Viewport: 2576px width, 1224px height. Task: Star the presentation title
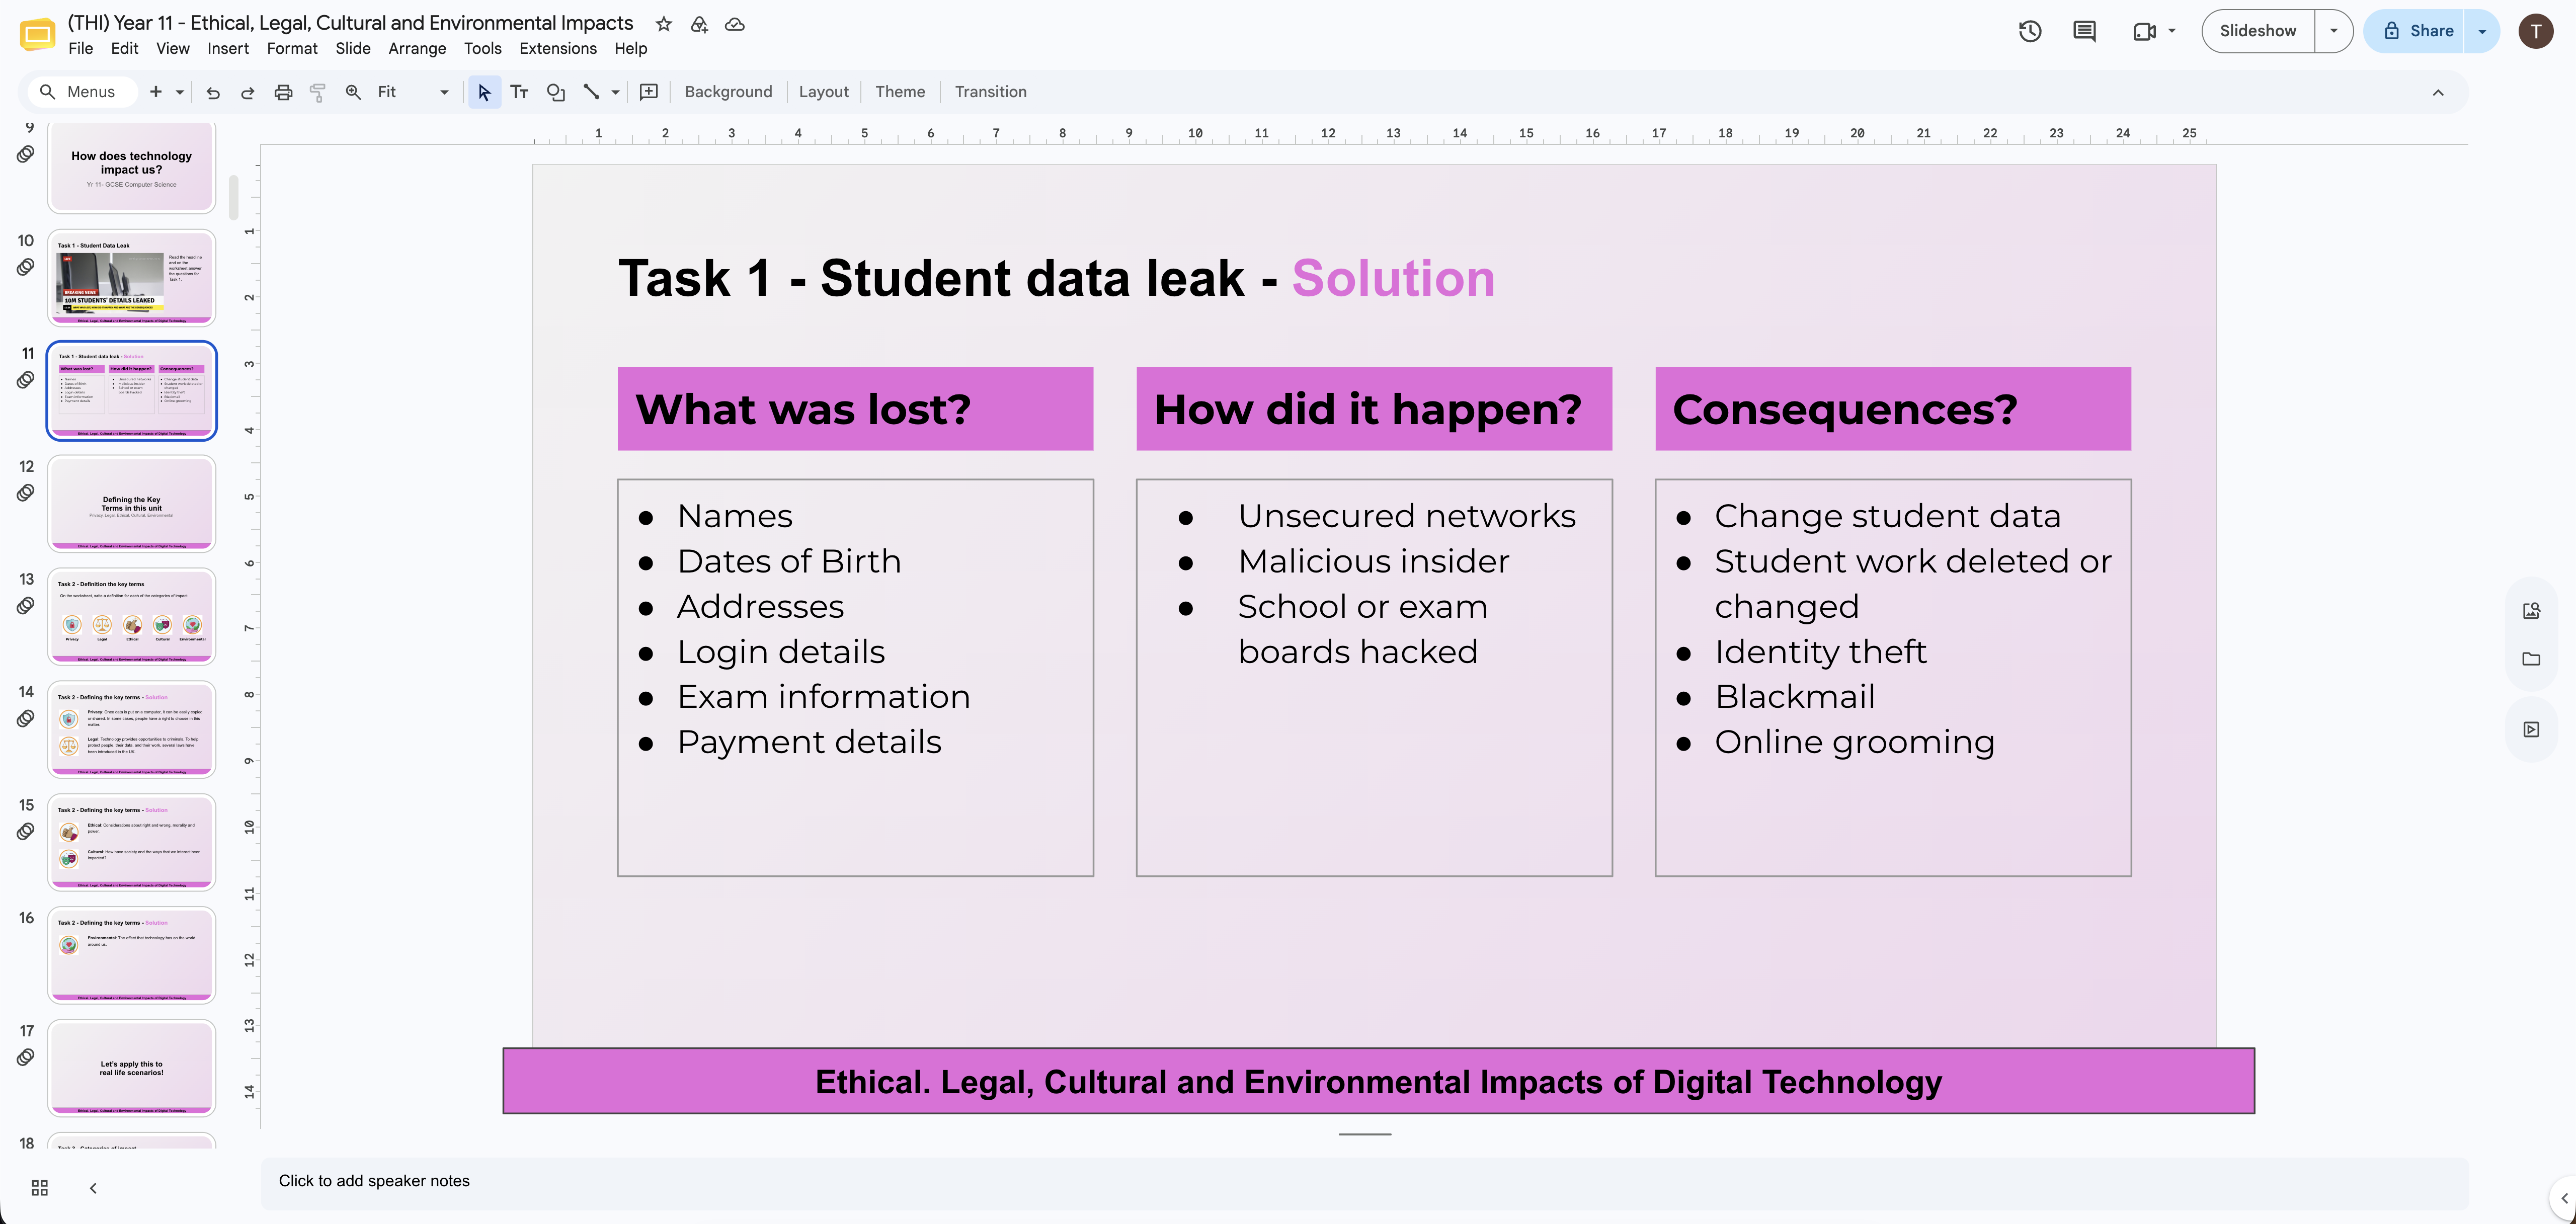click(663, 24)
